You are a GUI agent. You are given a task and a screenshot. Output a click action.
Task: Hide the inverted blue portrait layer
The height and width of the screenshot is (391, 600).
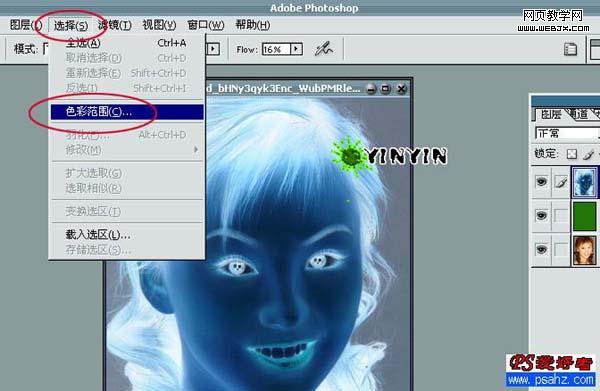(x=541, y=181)
